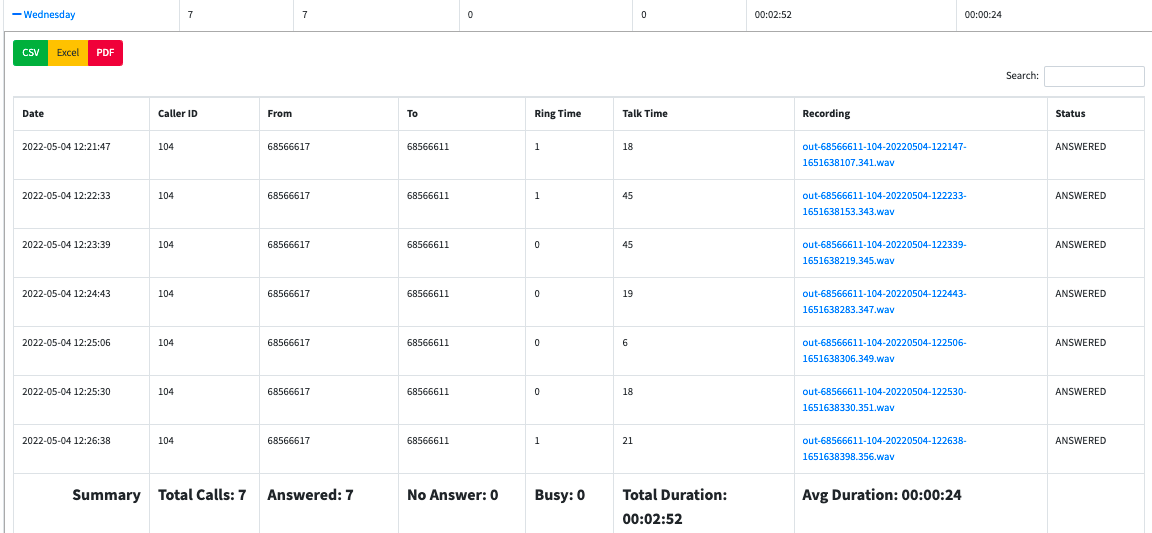This screenshot has height=533, width=1152.
Task: Click ANSWERED status in the 12:21:47 row
Action: tap(1080, 147)
